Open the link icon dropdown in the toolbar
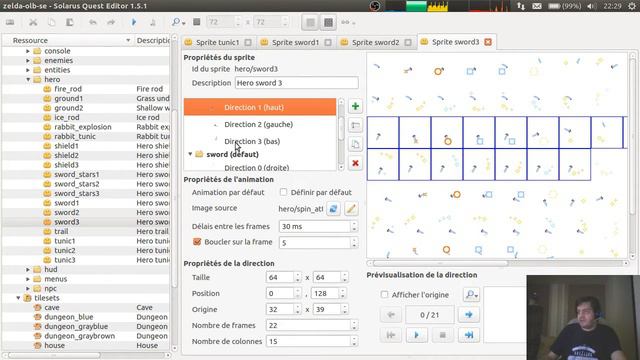 [348, 22]
